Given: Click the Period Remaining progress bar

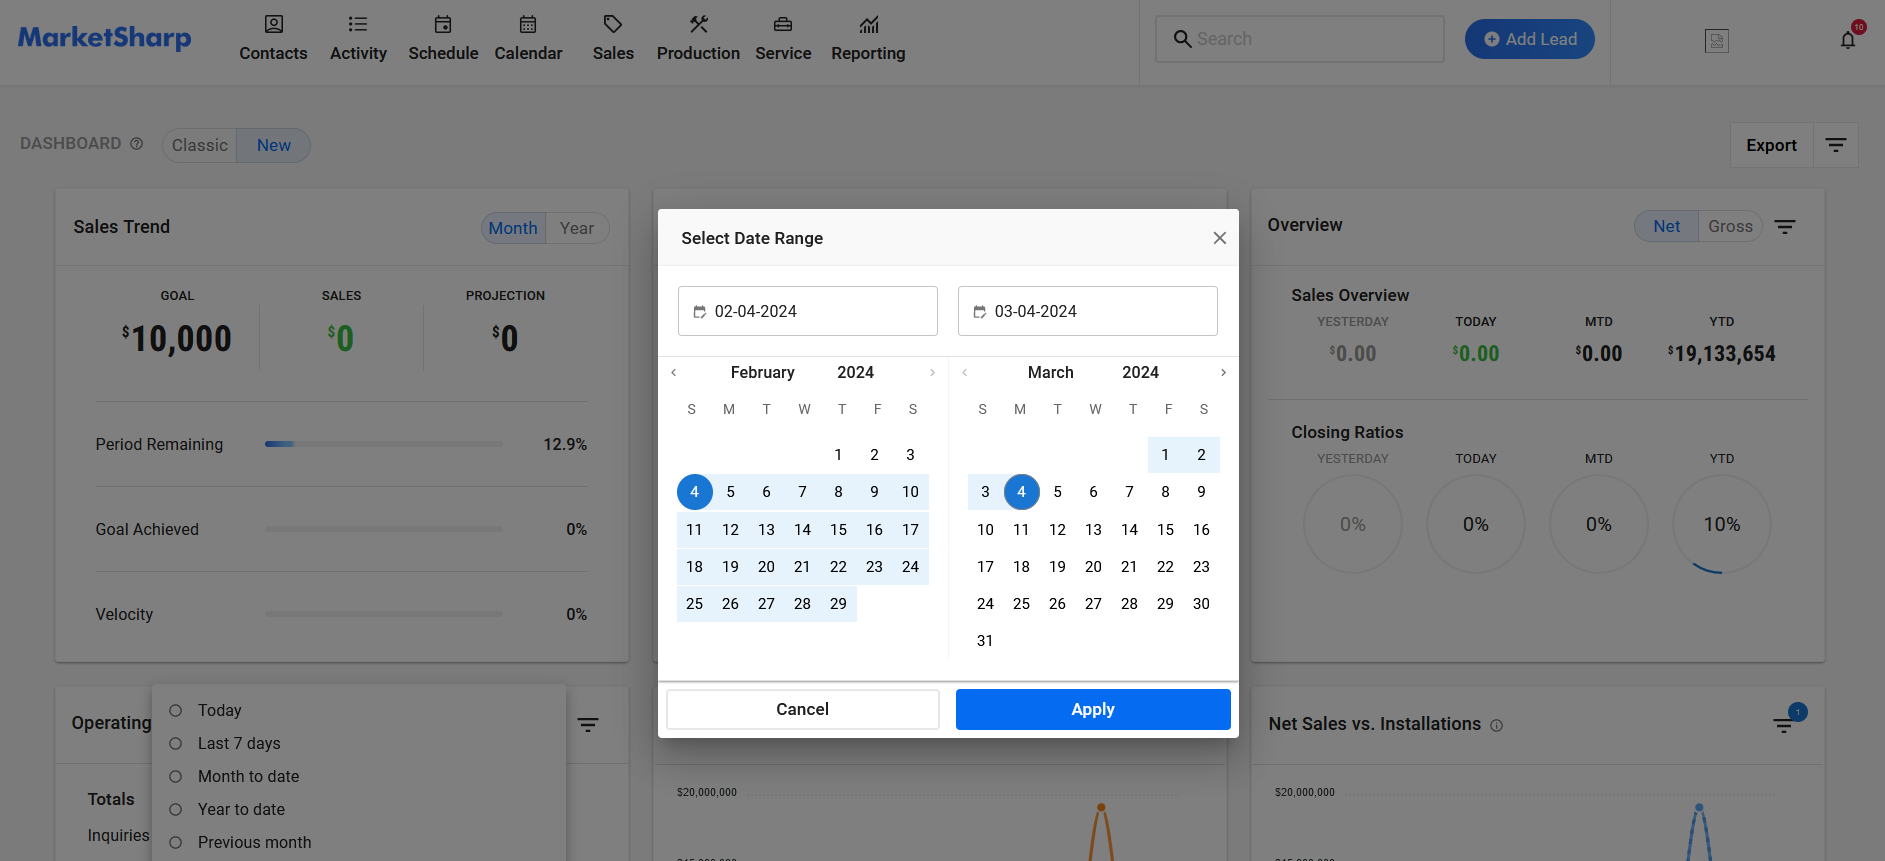Looking at the screenshot, I should pyautogui.click(x=384, y=444).
